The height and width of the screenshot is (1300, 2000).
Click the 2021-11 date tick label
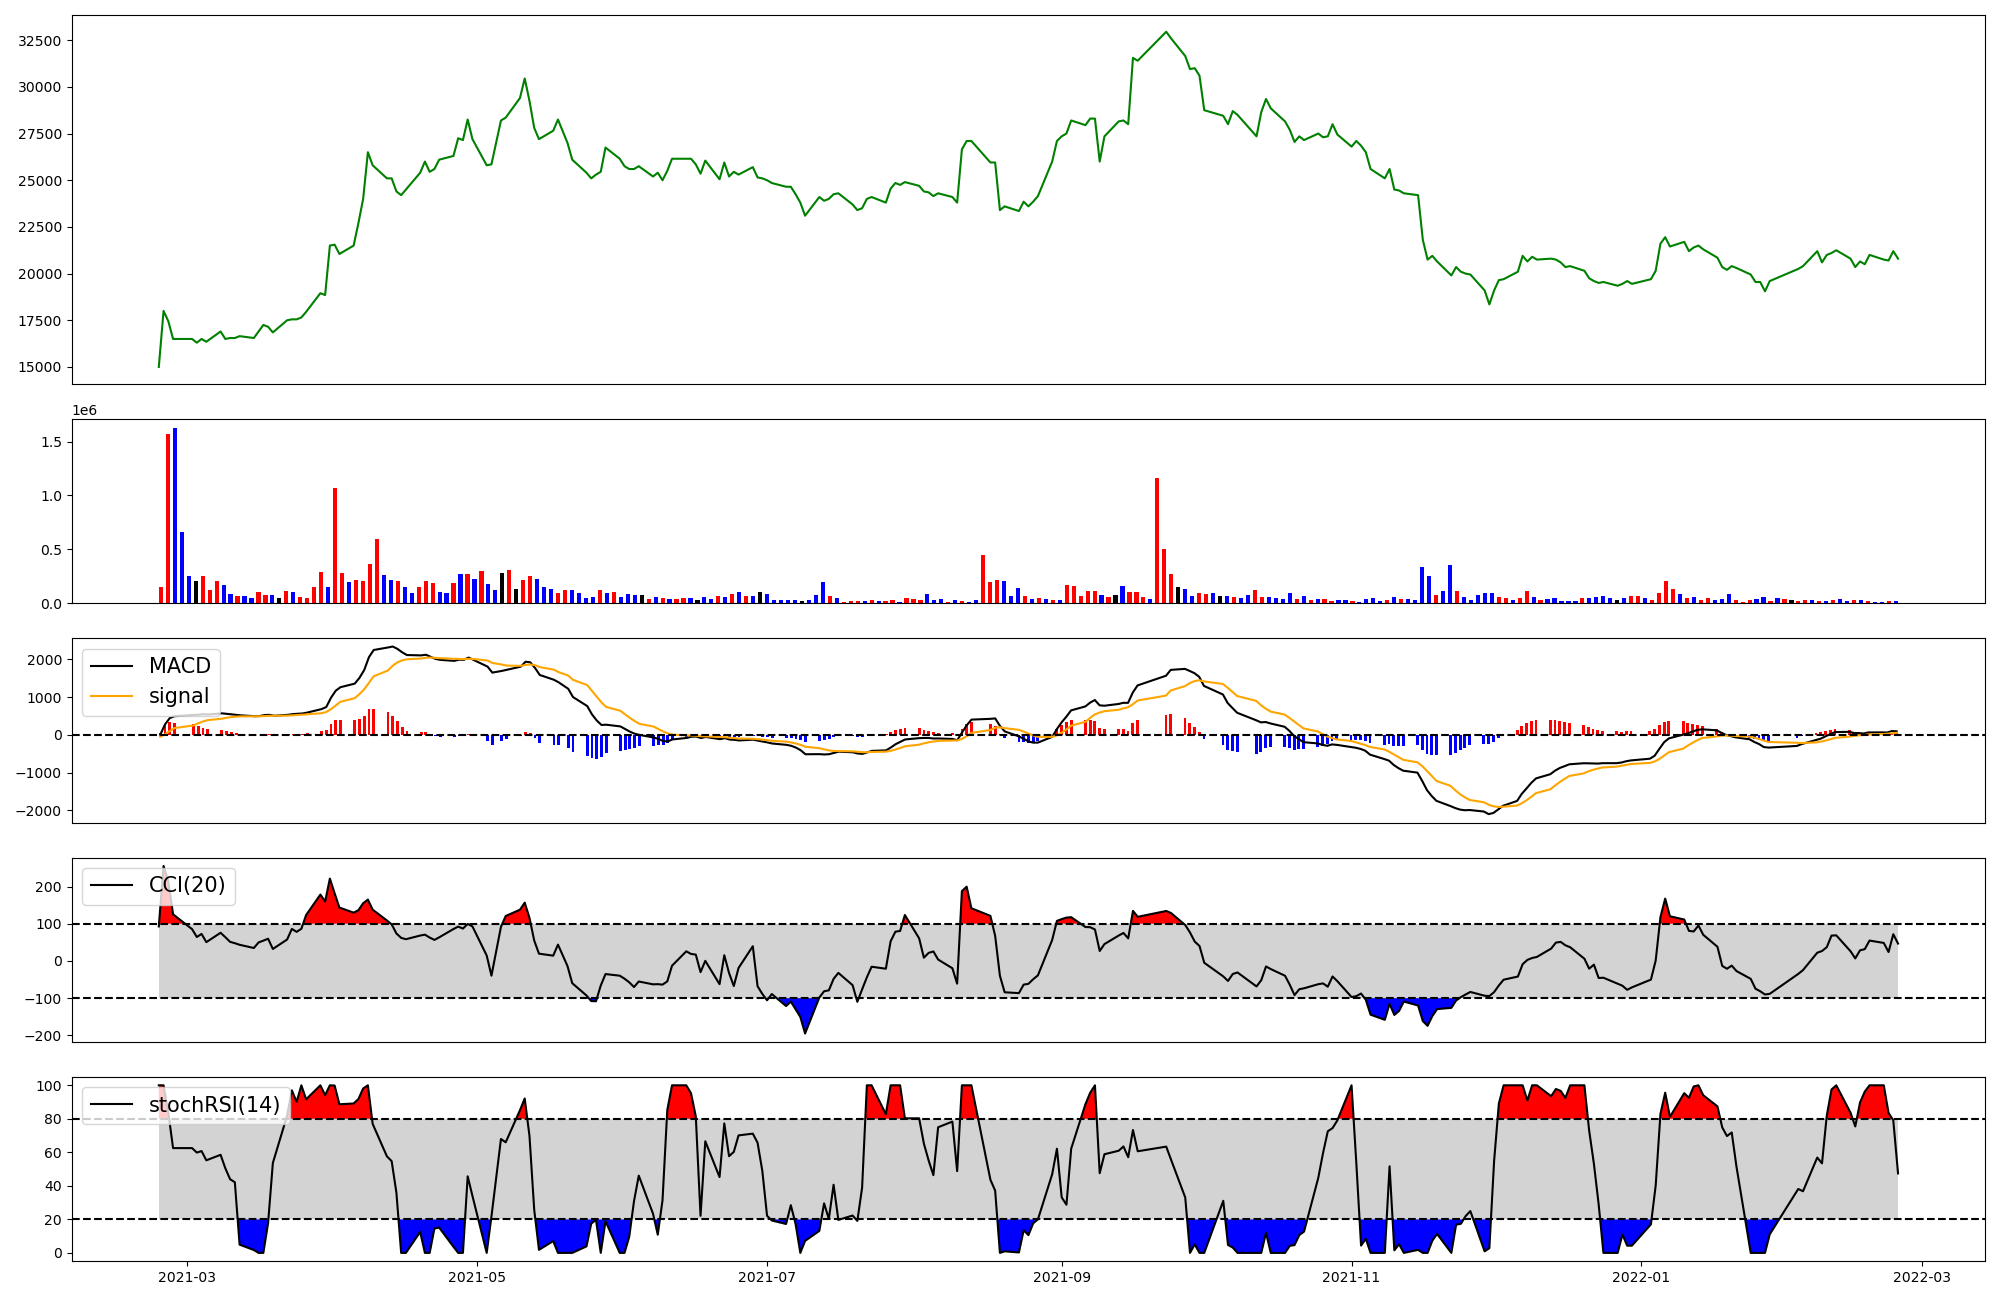[1351, 1277]
